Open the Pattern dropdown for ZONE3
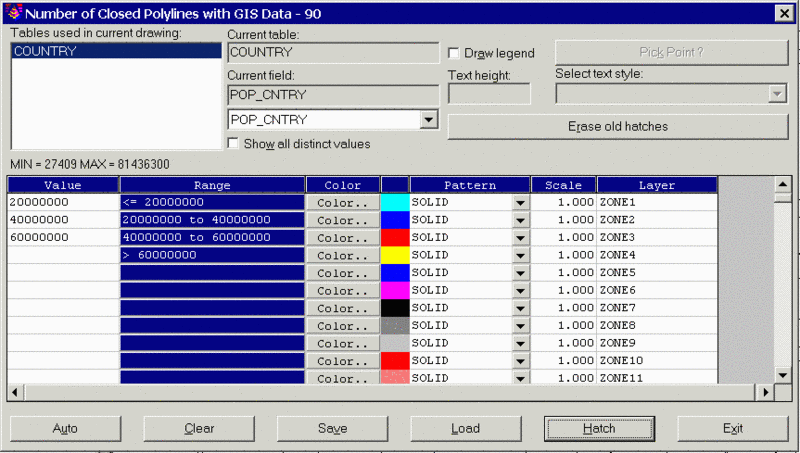800x453 pixels. [x=520, y=238]
